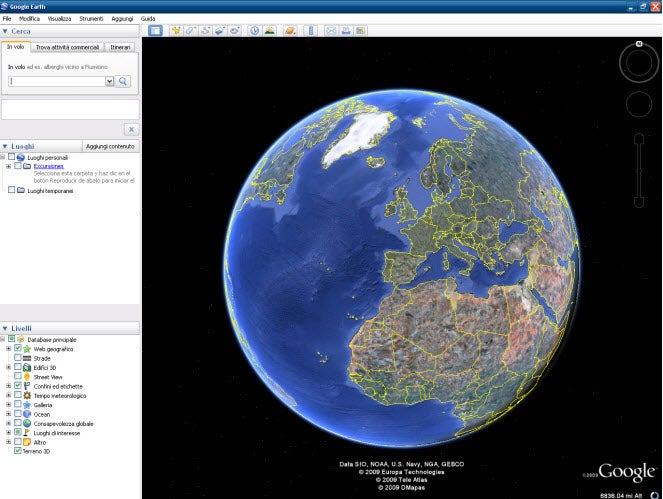663x499 pixels.
Task: Toggle the sidebar panel toolbar icon
Action: (x=155, y=30)
